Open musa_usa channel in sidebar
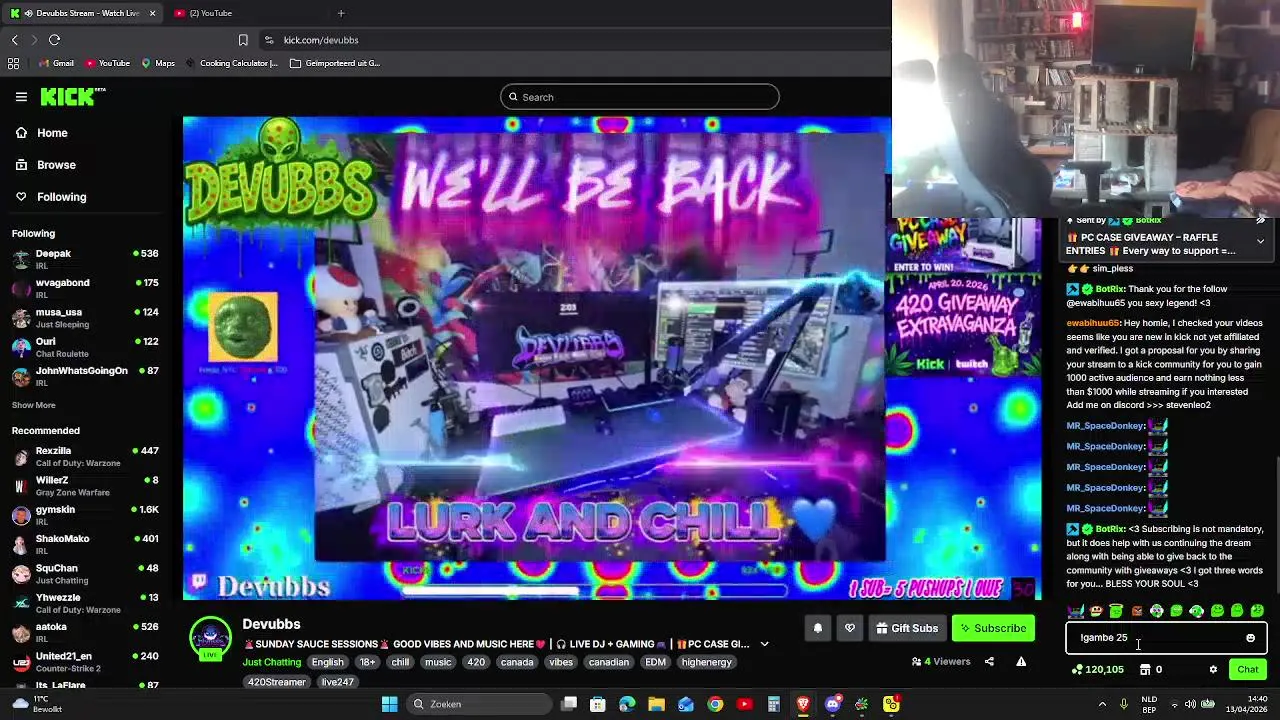This screenshot has height=720, width=1280. click(85, 318)
